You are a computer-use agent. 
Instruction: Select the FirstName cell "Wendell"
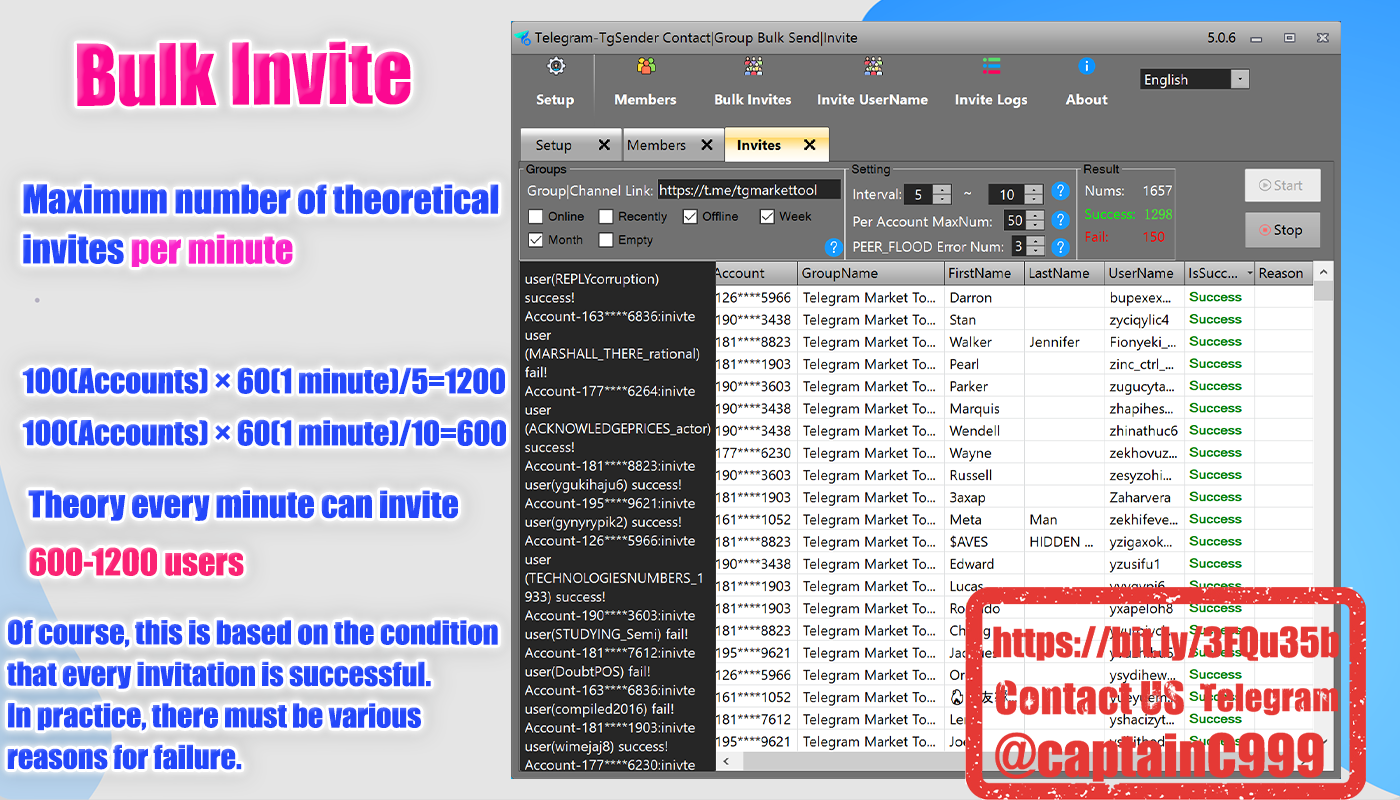click(x=985, y=431)
